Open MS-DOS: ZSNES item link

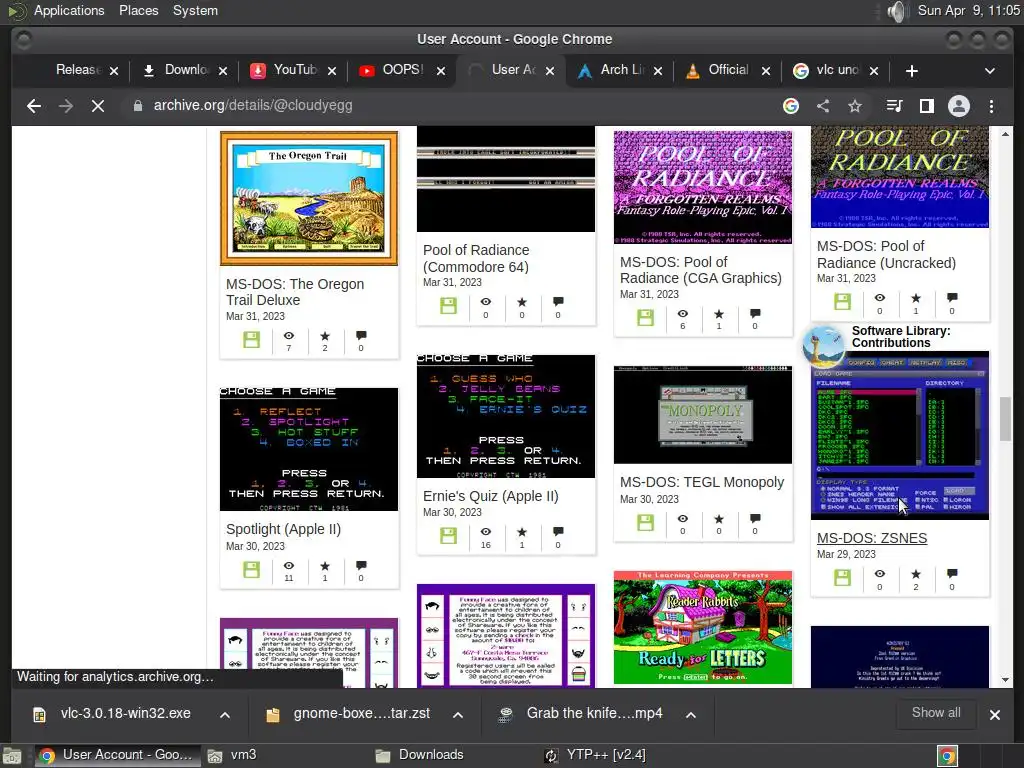tap(872, 538)
